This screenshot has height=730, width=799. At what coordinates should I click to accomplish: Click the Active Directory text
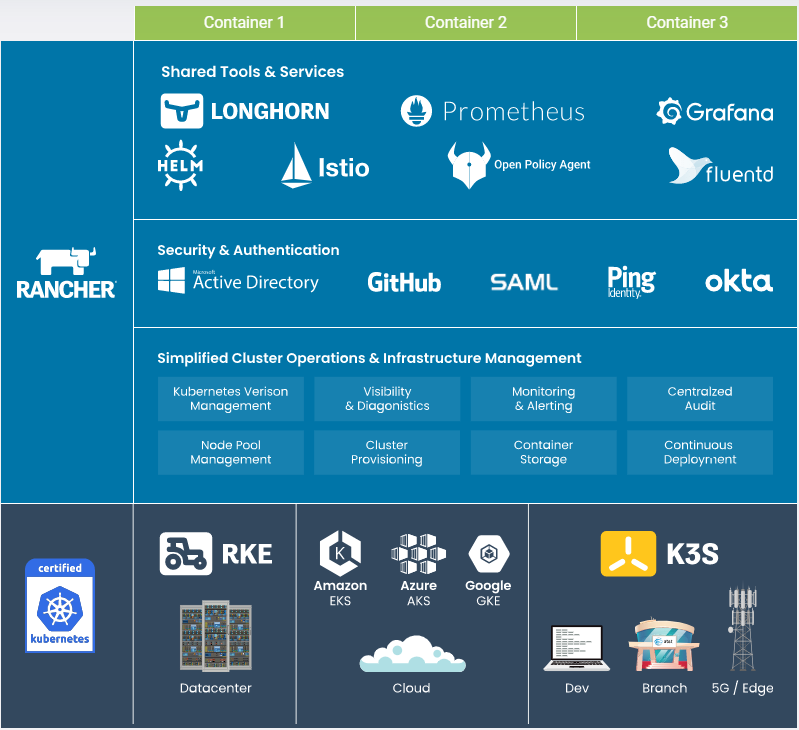point(256,282)
